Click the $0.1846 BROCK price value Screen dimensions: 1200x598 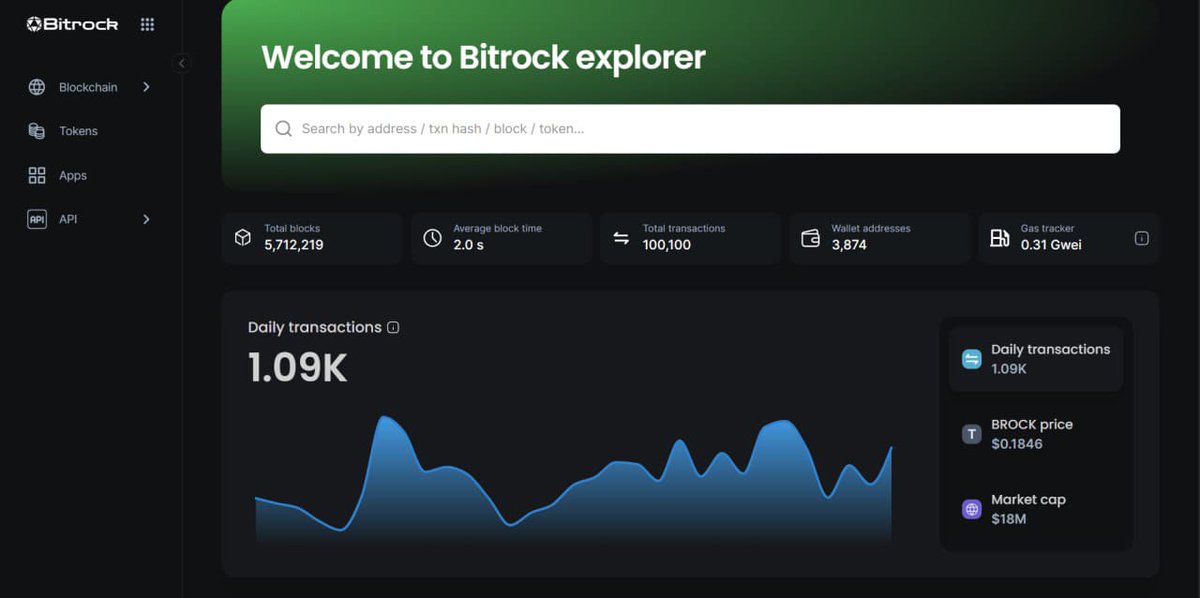(x=1017, y=444)
